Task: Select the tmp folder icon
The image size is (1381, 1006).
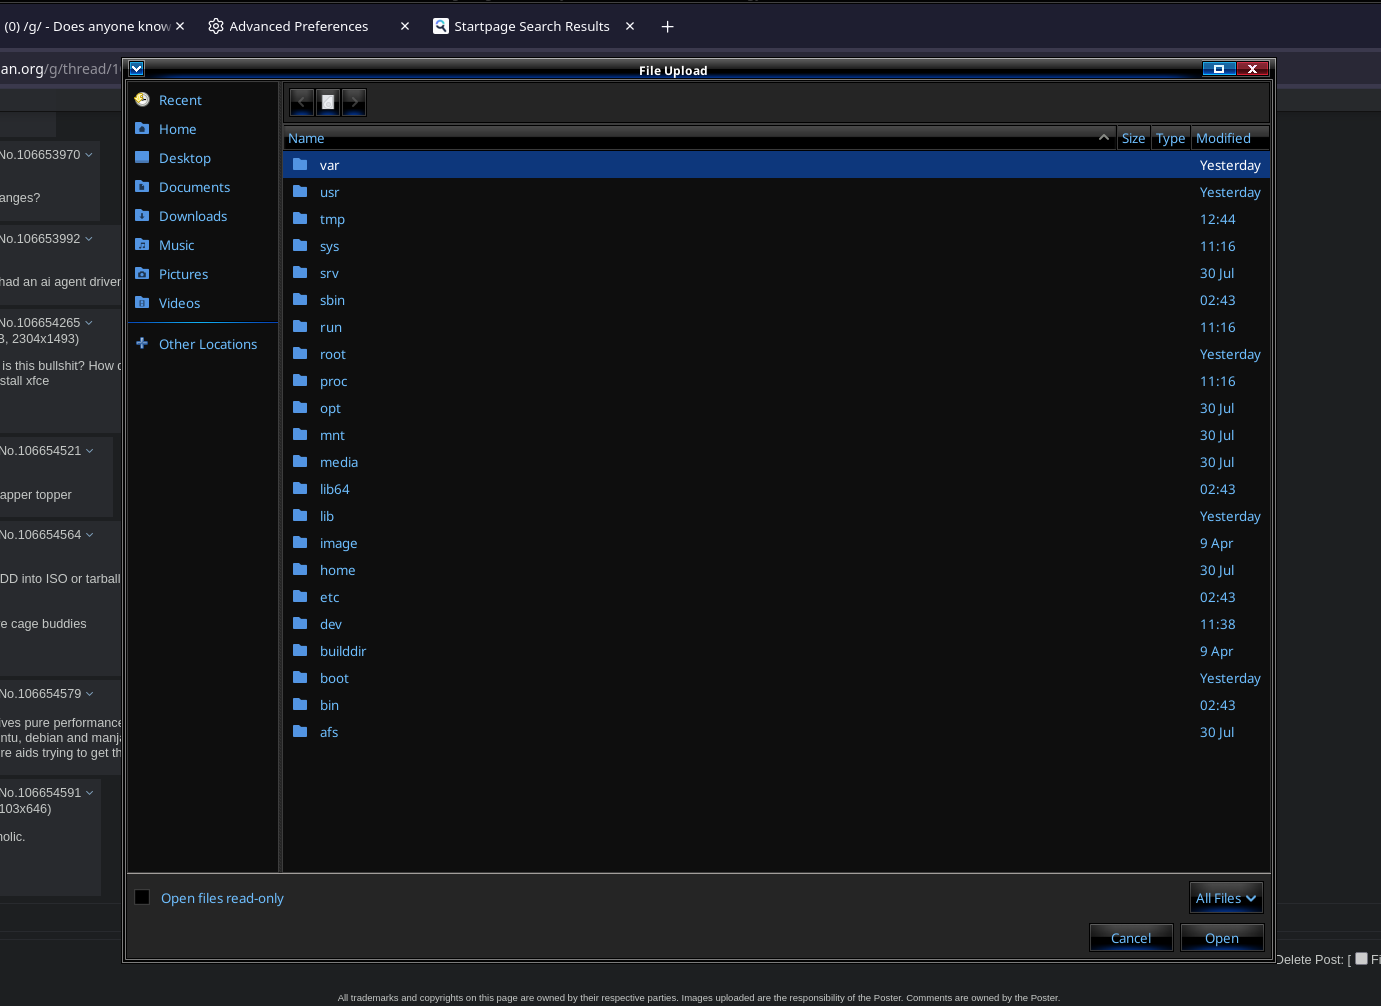Action: (300, 219)
